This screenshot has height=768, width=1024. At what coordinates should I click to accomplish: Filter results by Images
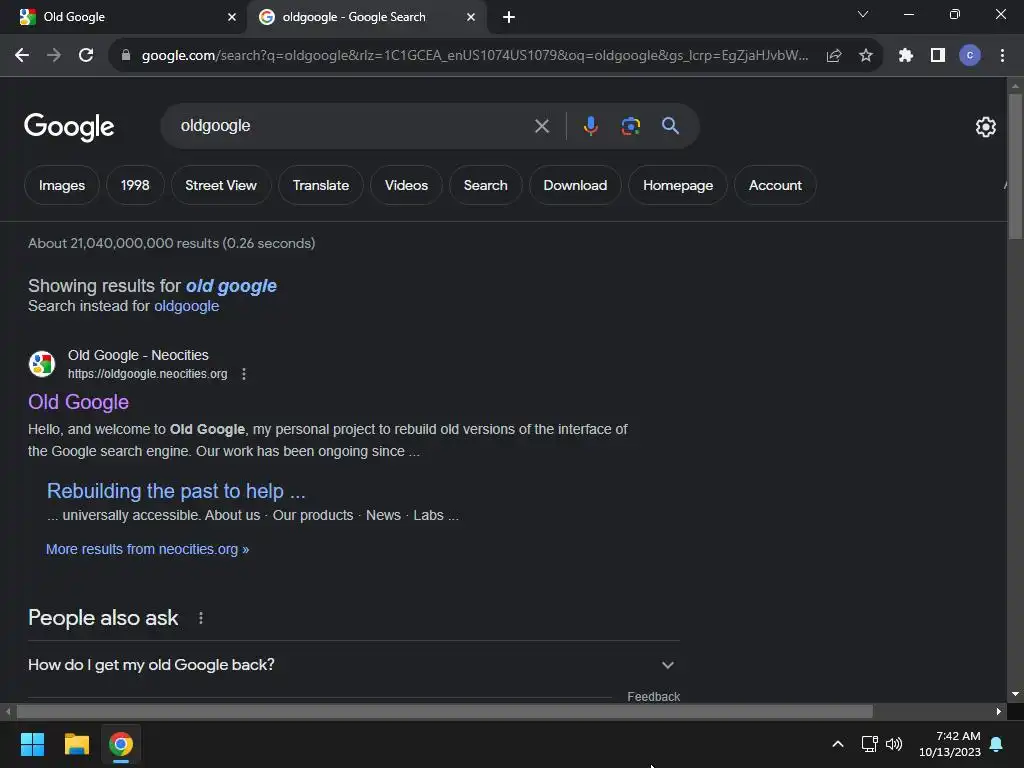(x=62, y=185)
